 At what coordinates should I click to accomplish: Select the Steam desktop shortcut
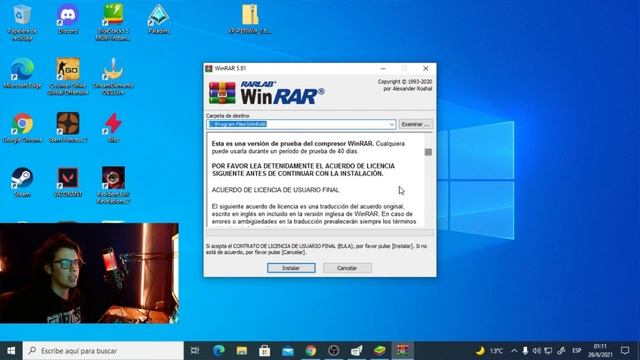point(22,182)
